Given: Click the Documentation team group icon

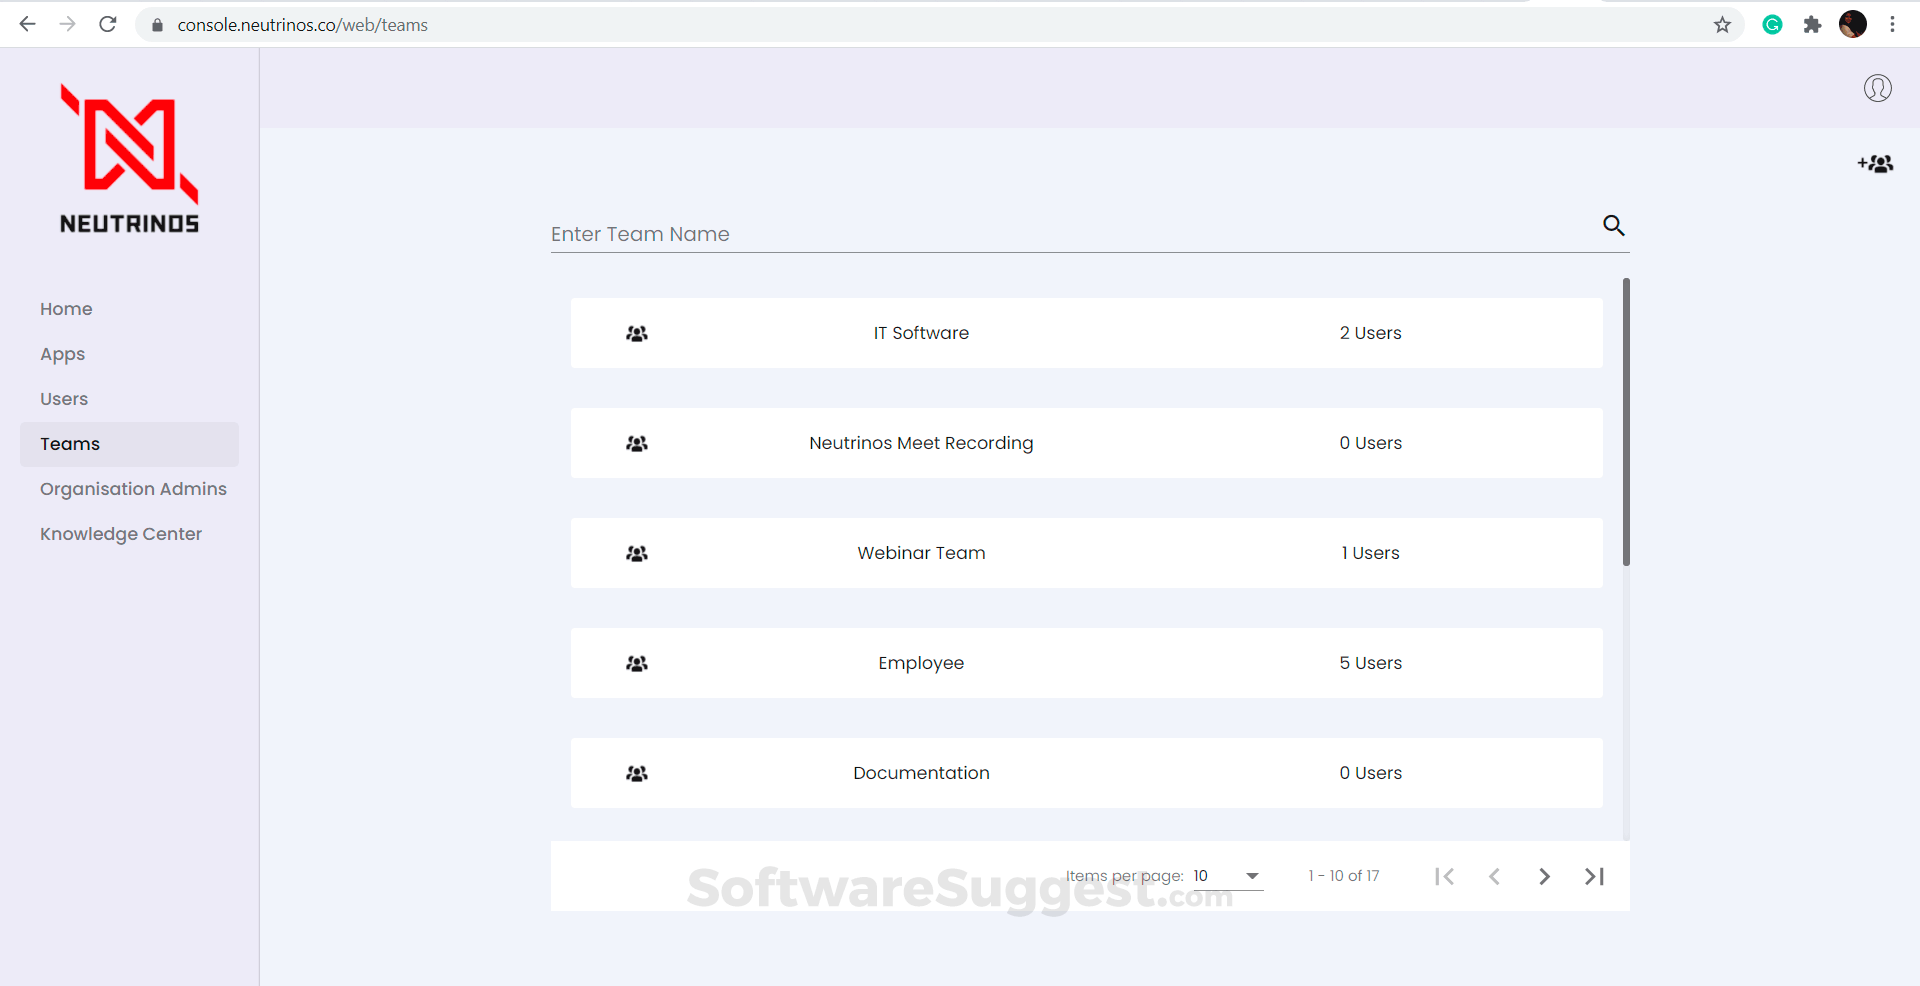Looking at the screenshot, I should point(637,773).
